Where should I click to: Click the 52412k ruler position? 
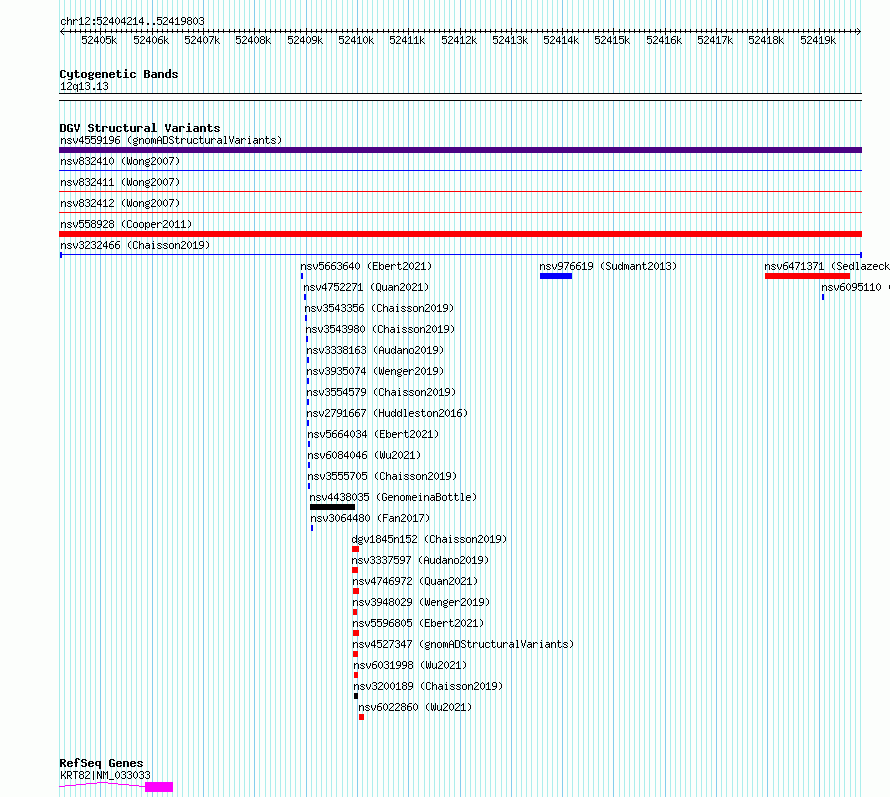point(459,40)
